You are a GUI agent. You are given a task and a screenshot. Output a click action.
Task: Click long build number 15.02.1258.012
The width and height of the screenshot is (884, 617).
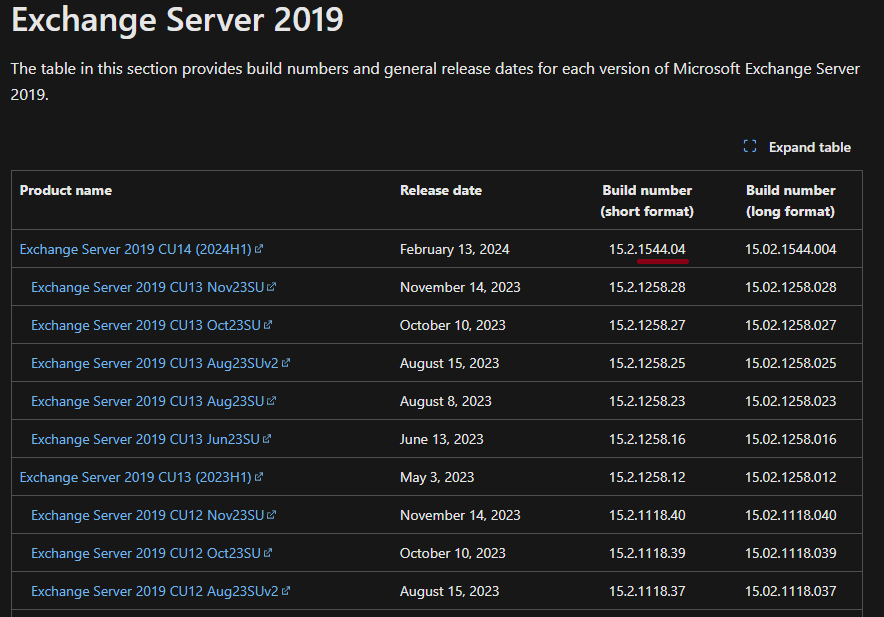[x=790, y=477]
